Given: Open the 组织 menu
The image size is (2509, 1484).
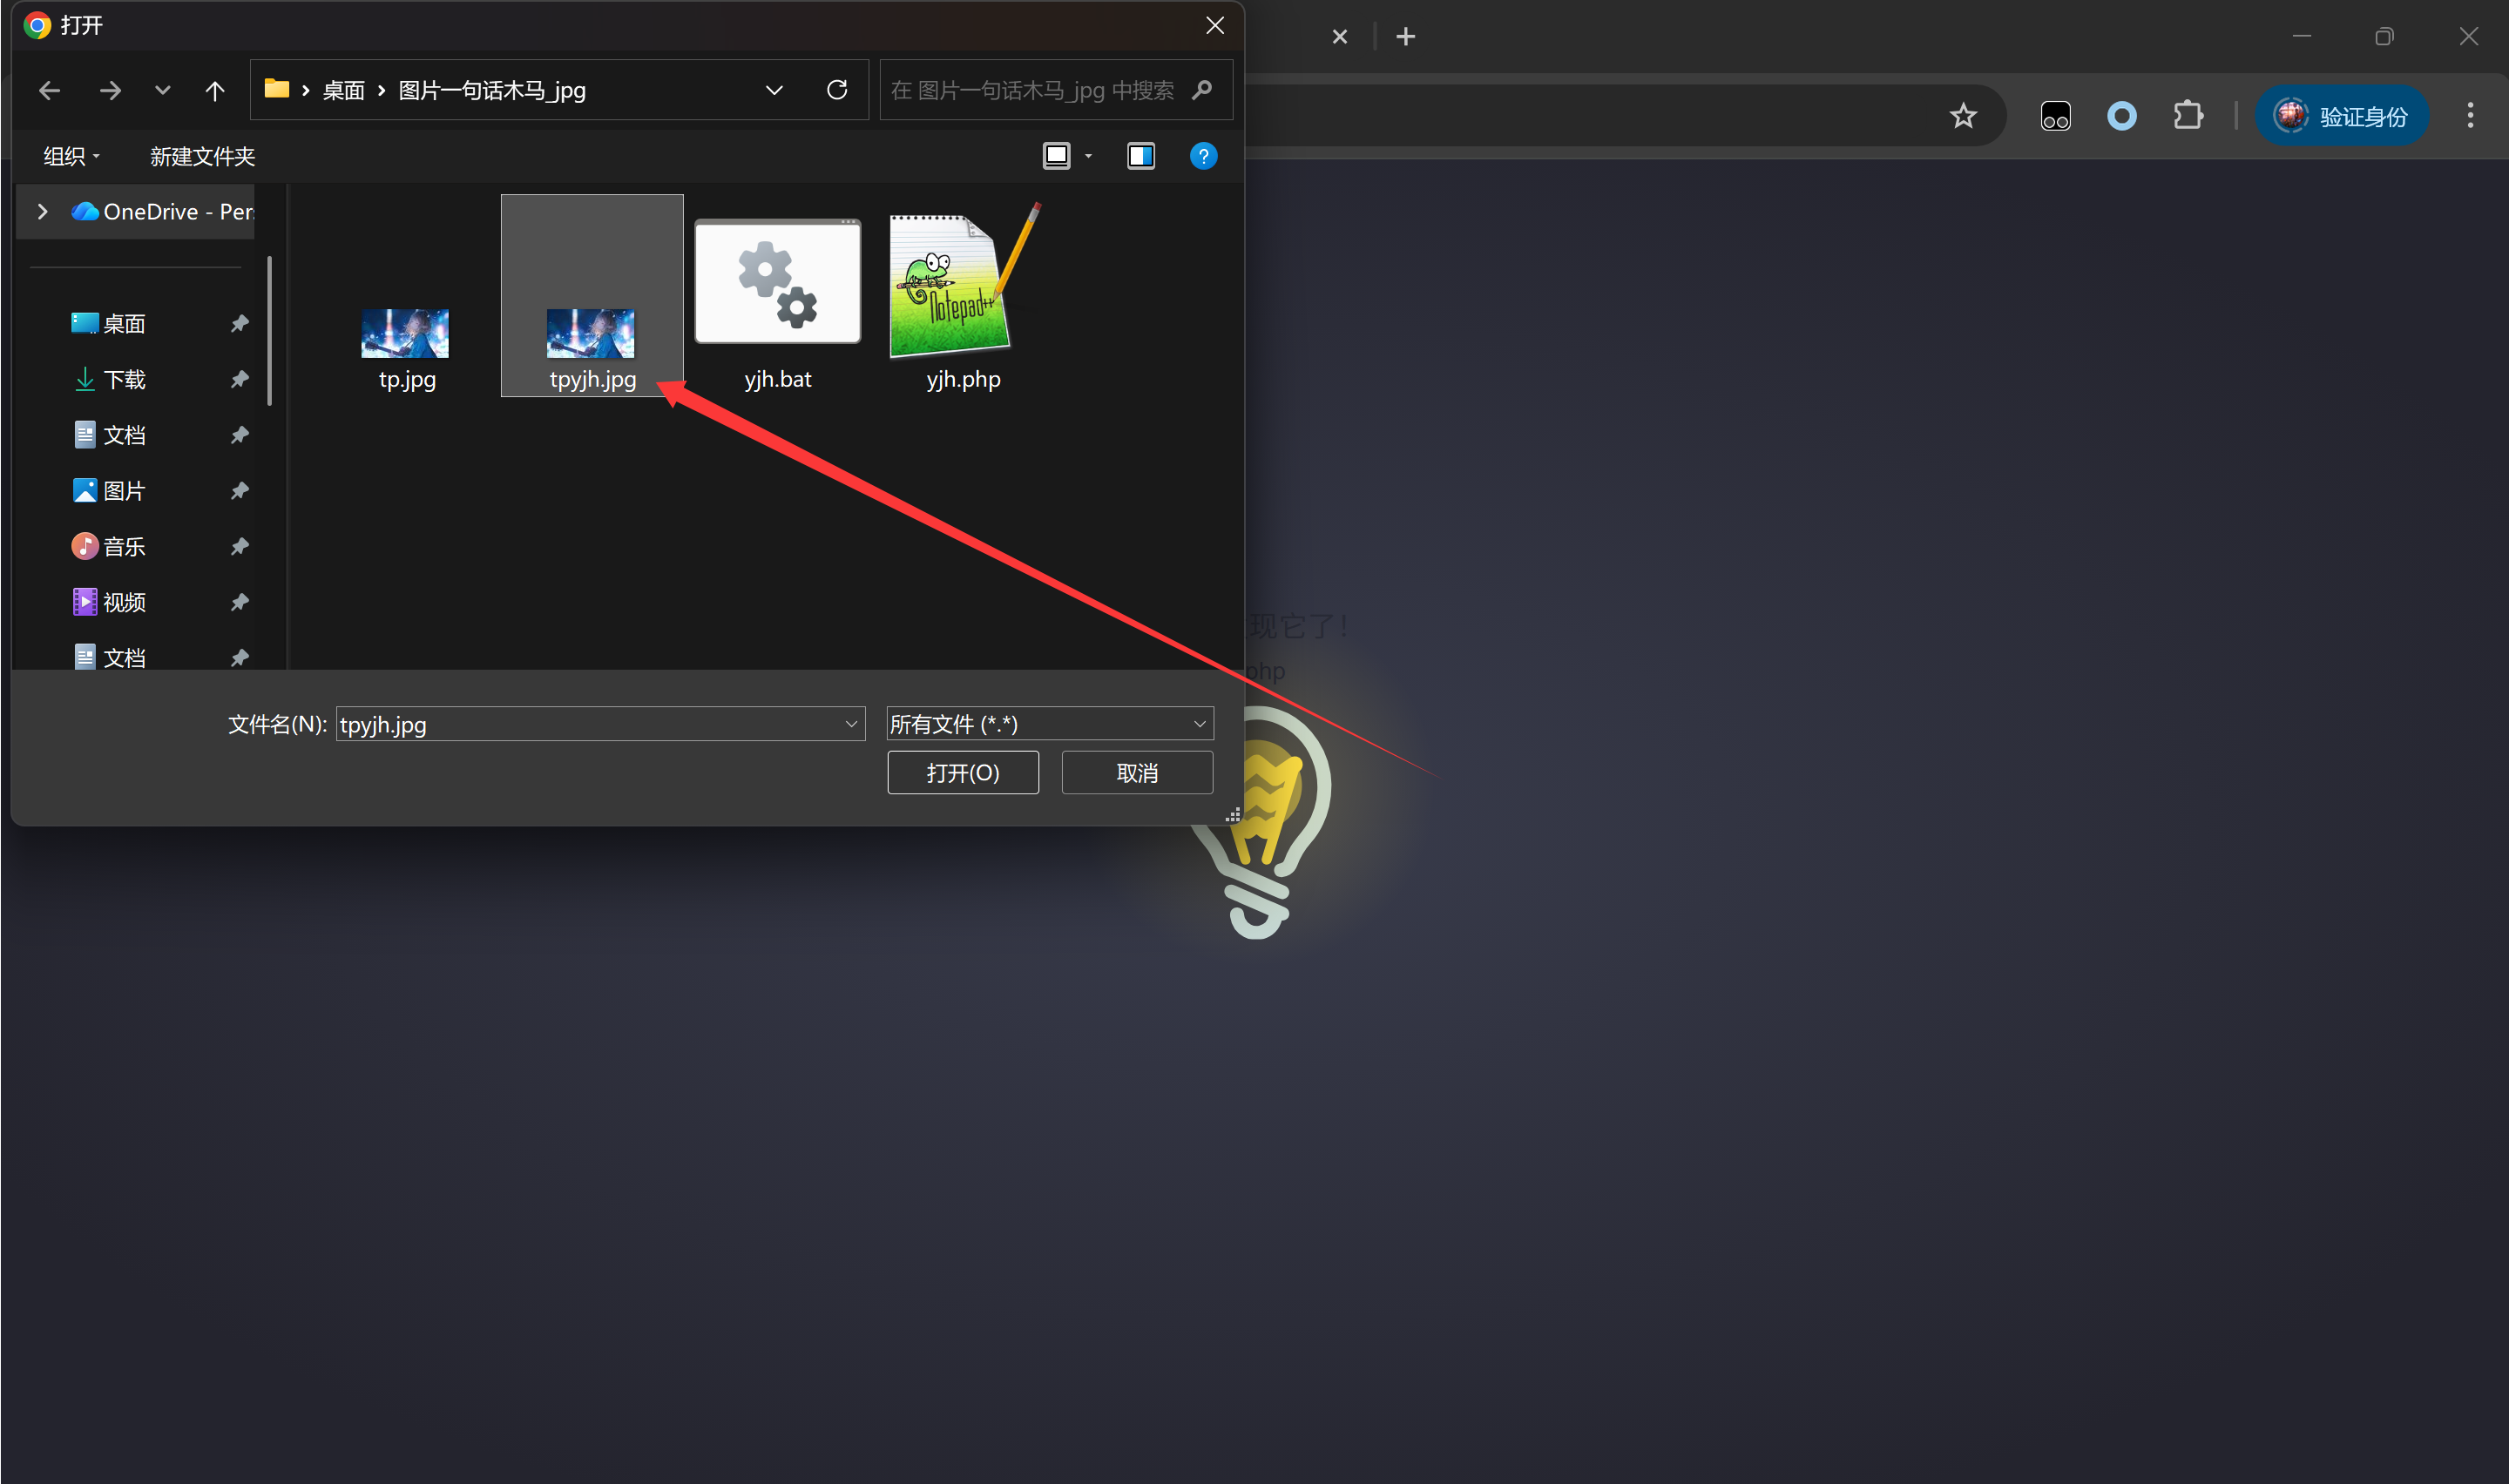Looking at the screenshot, I should tap(71, 157).
